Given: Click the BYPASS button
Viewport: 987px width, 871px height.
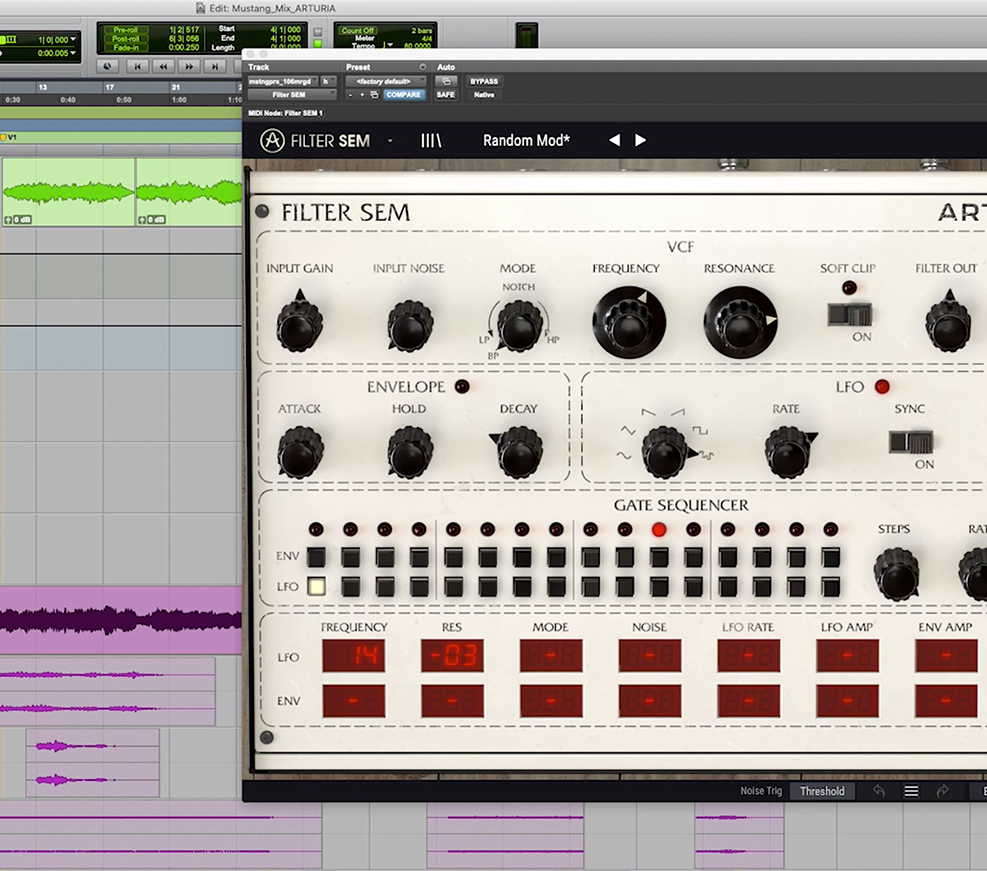Looking at the screenshot, I should point(484,81).
